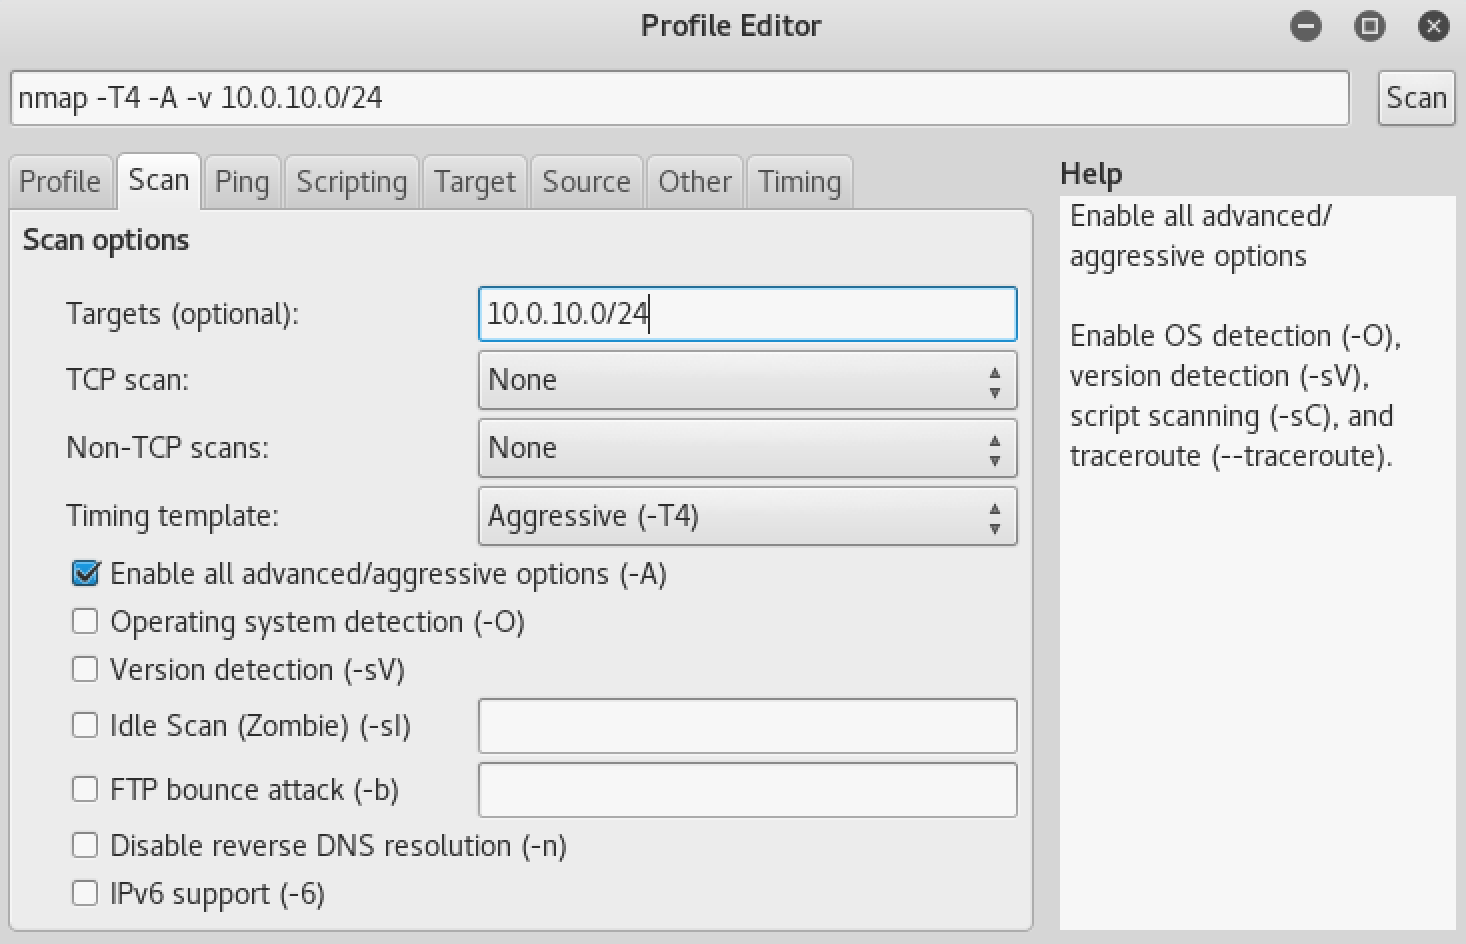This screenshot has height=944, width=1466.
Task: Go to the Timing tab
Action: [x=799, y=182]
